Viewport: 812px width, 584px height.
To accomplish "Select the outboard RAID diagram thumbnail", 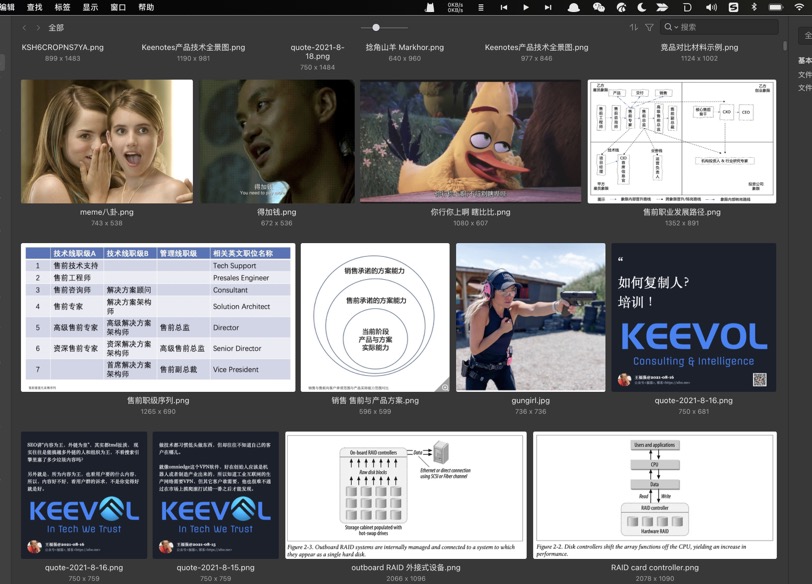I will pos(405,495).
